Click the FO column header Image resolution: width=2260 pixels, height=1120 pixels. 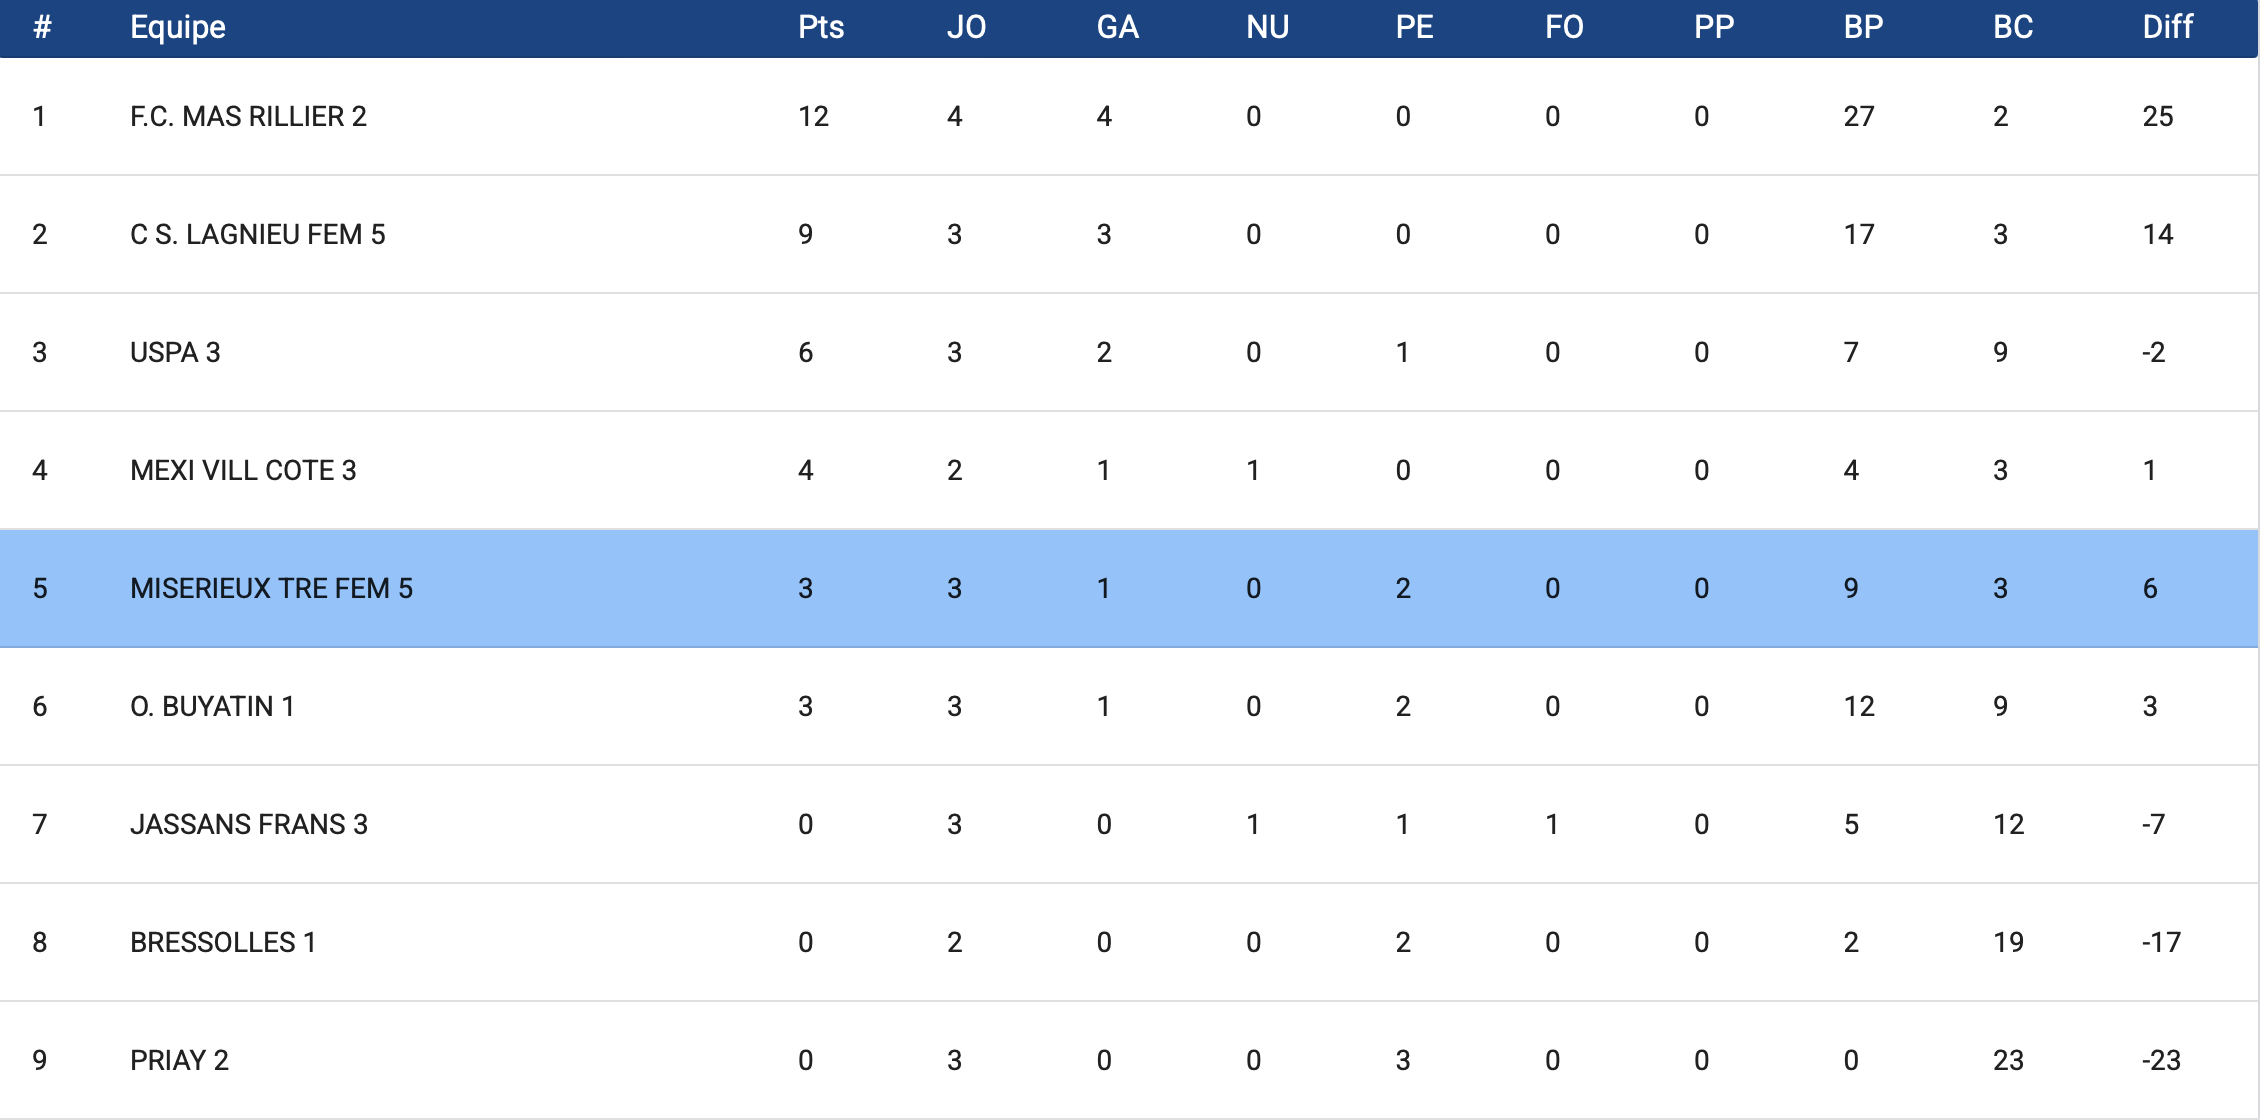coord(1564,27)
